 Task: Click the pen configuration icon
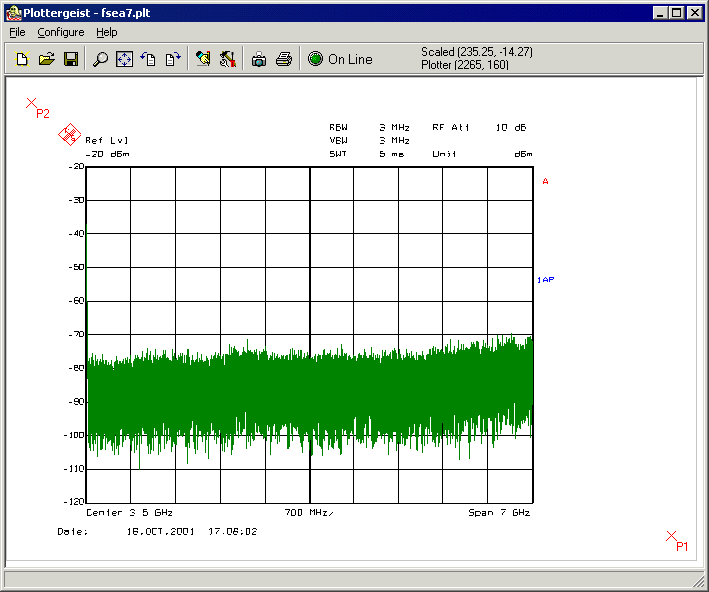[203, 60]
